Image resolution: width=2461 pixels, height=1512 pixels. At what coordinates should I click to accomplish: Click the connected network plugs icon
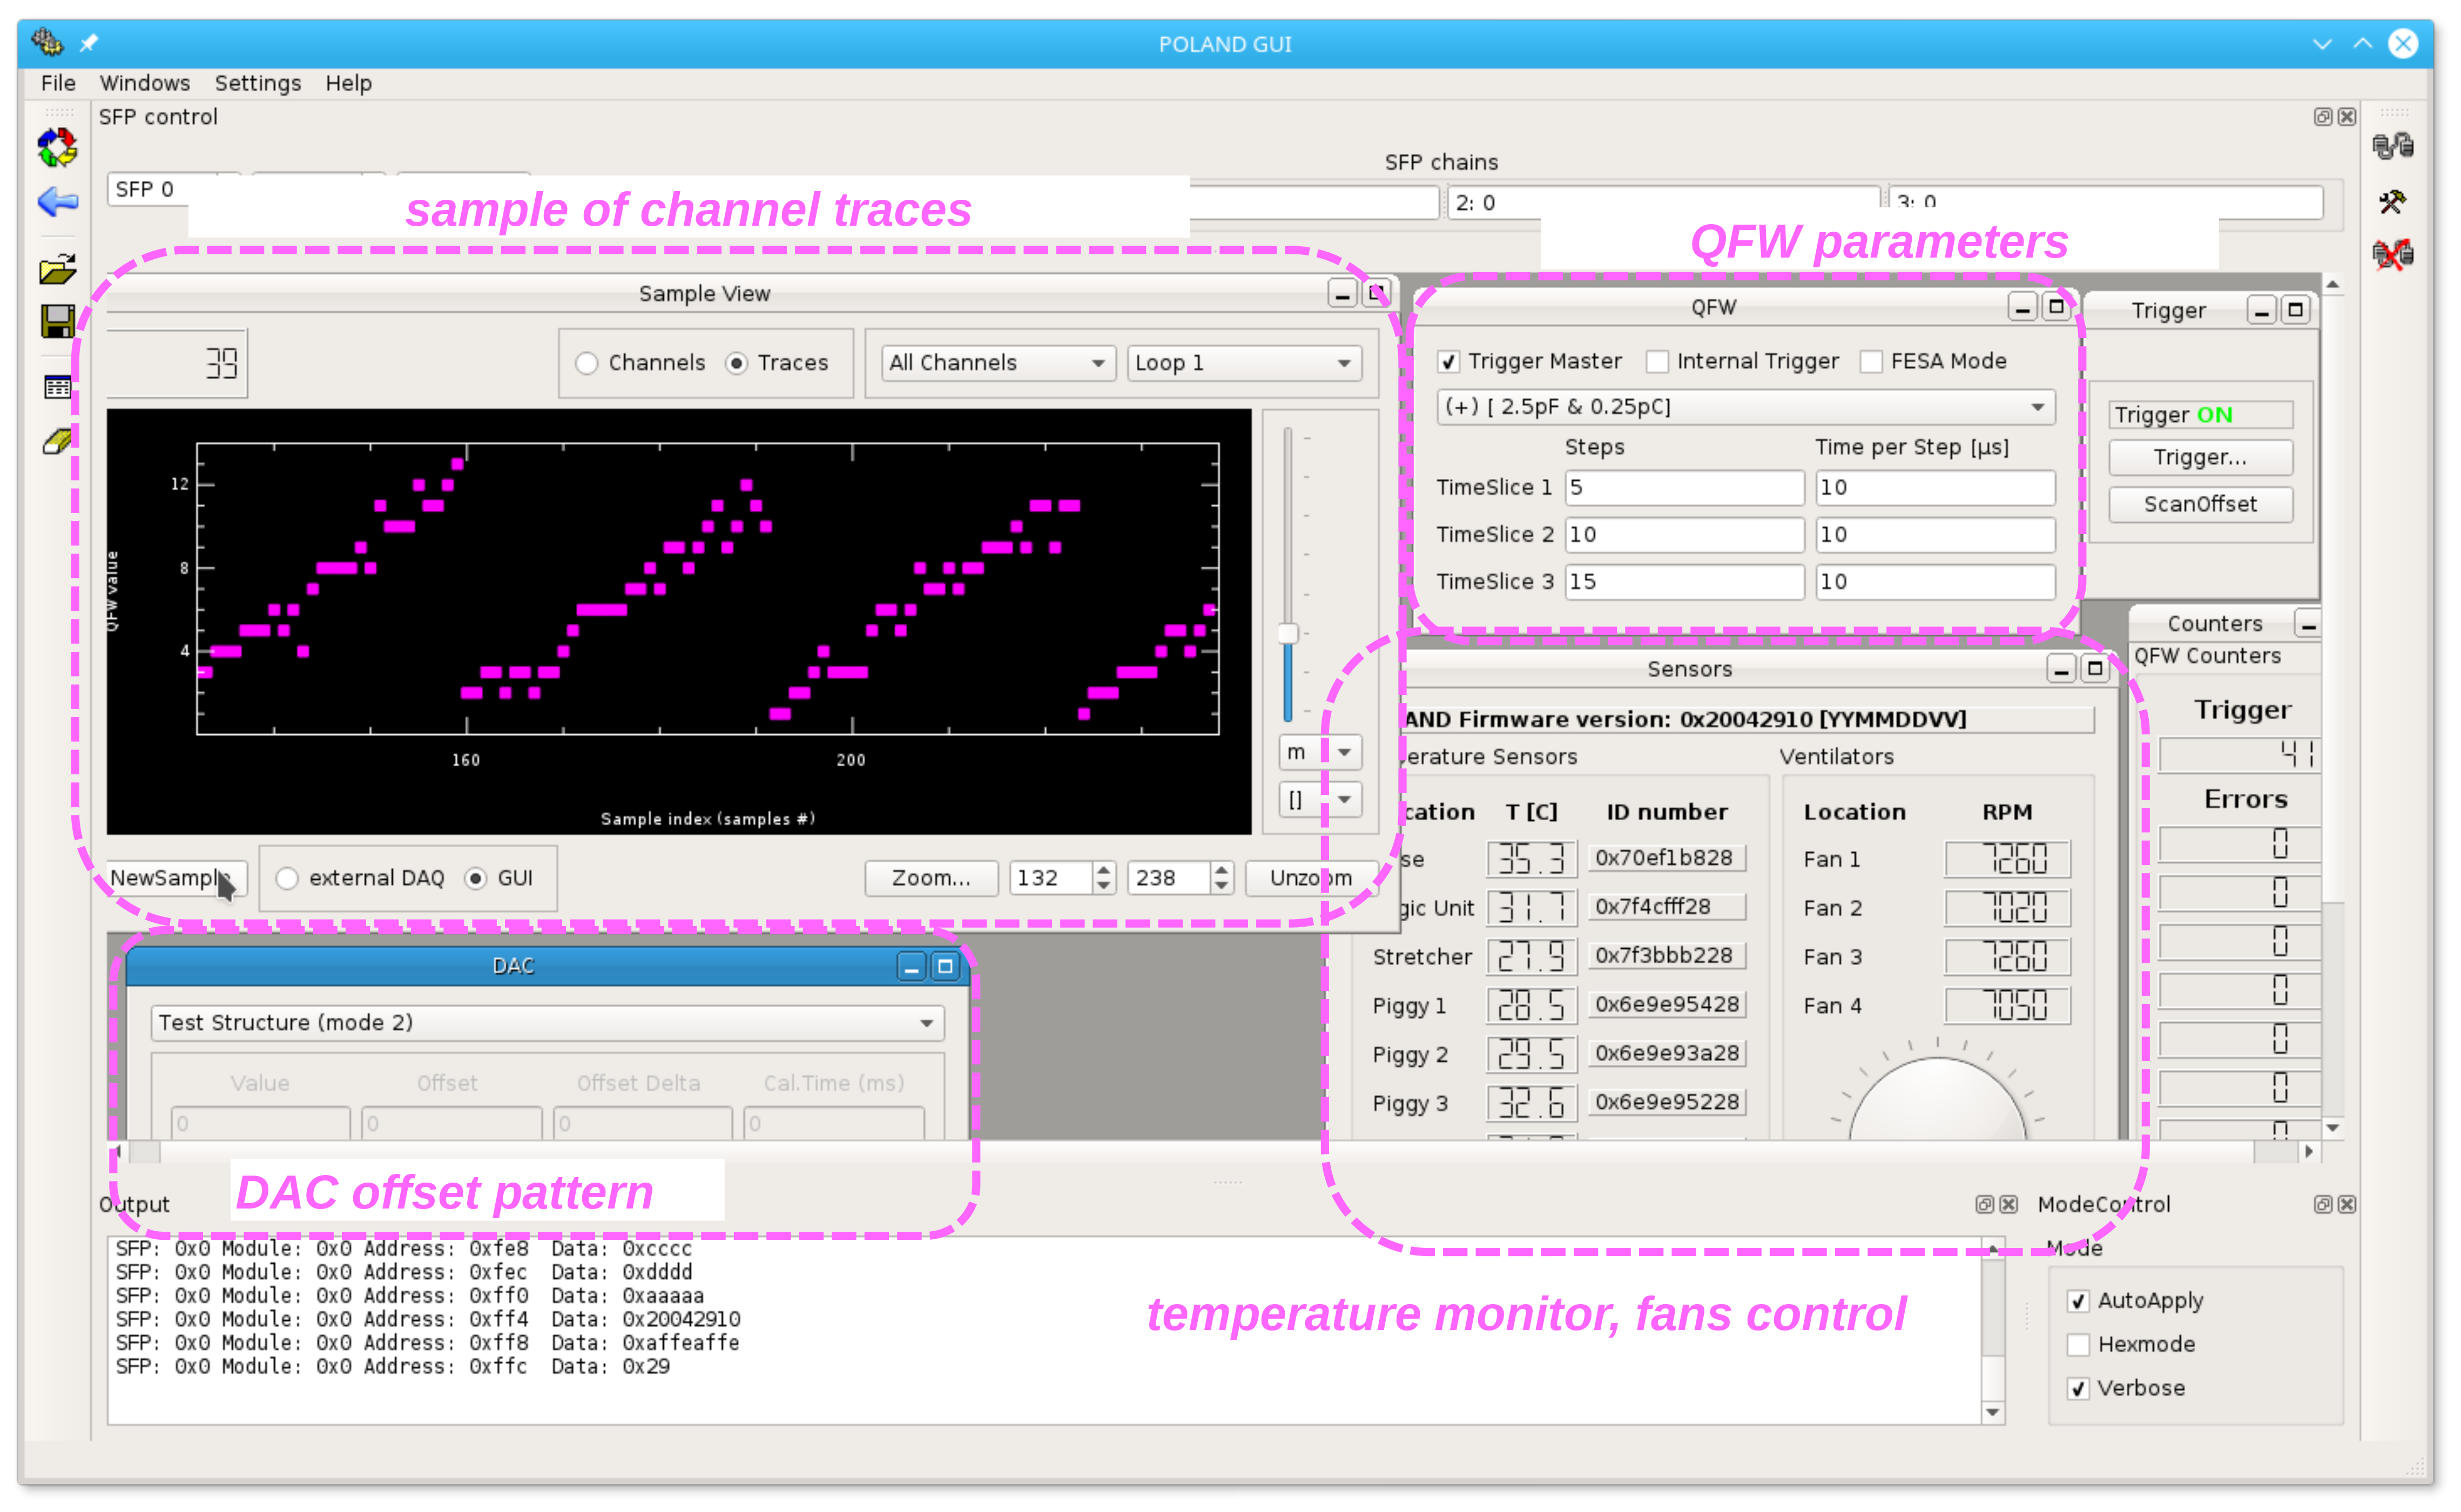2392,147
